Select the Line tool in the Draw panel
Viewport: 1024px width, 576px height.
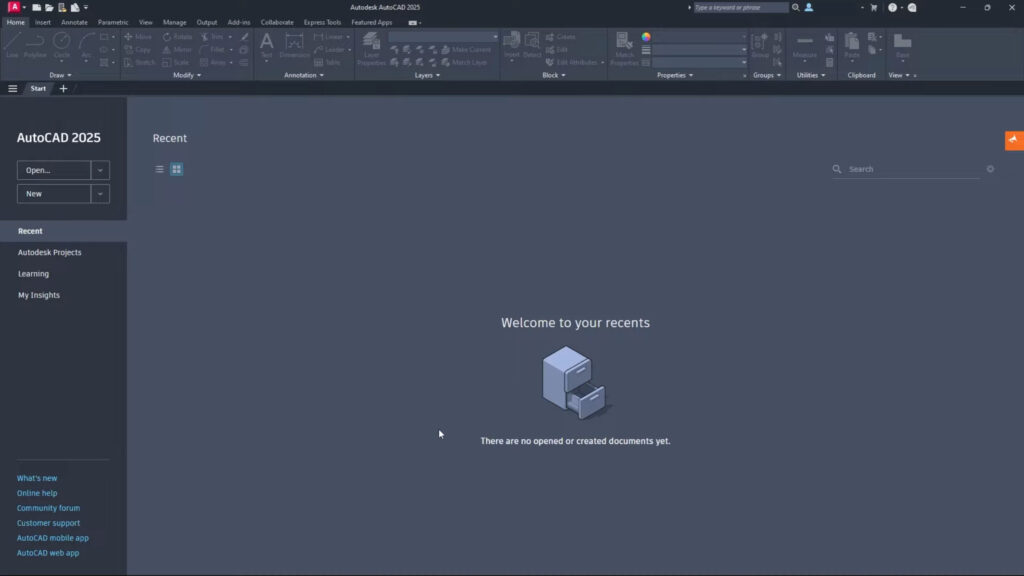point(12,45)
